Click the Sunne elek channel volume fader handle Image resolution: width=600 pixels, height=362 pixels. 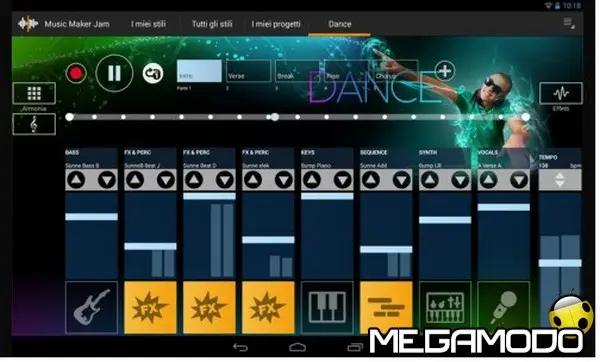click(268, 240)
